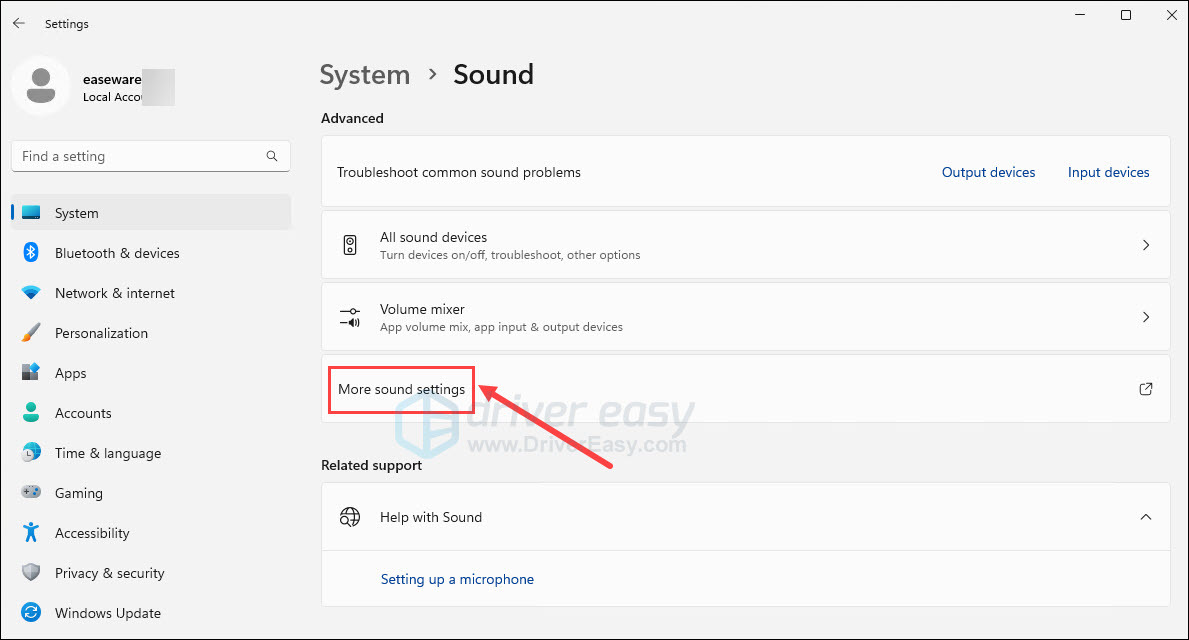Open More sound settings via external link icon
The height and width of the screenshot is (640, 1189).
(x=1145, y=389)
